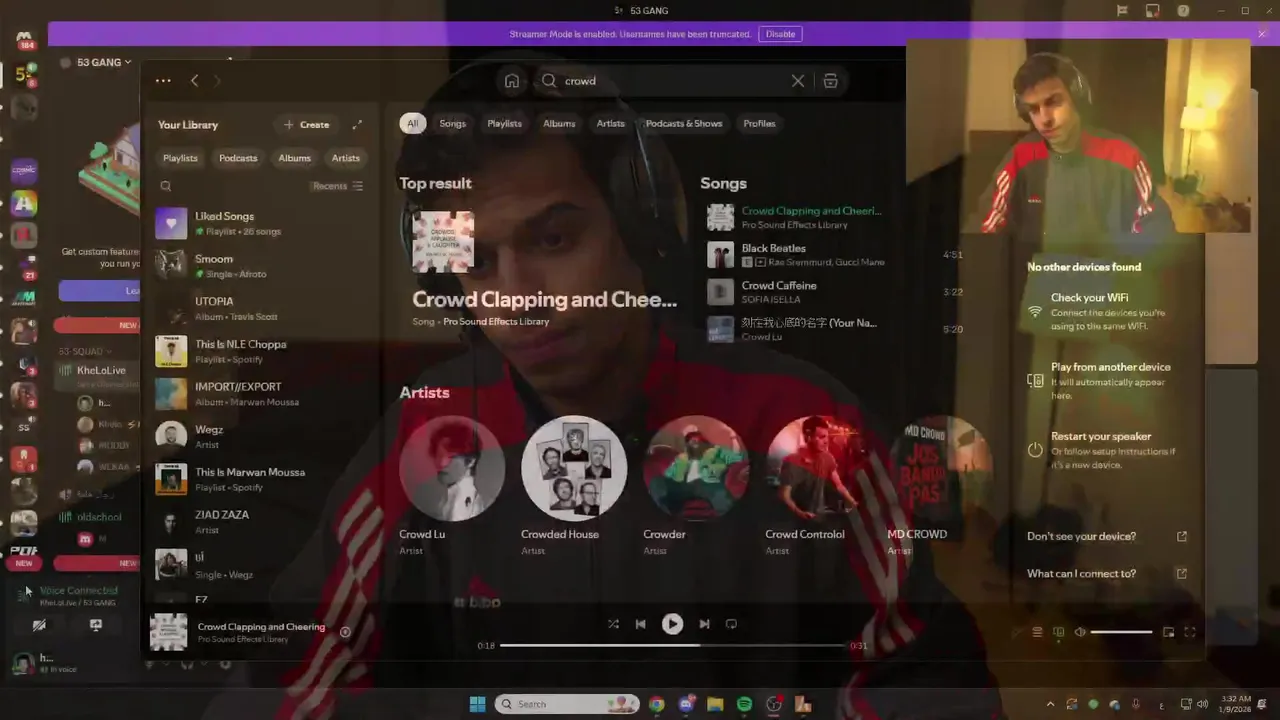
Task: Switch to Podcasts & Shows results
Action: coord(684,124)
